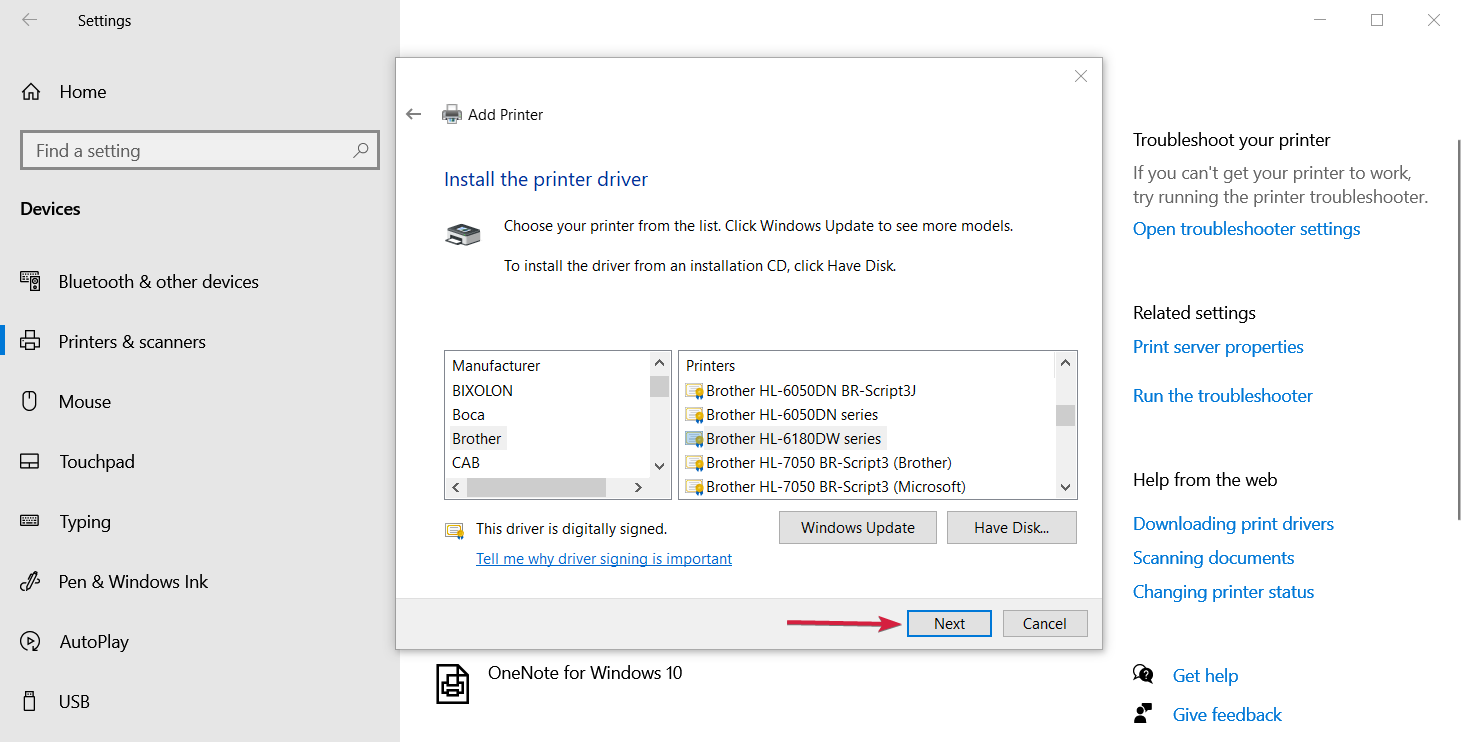Click the Brother HL-6180DW series driver icon
The height and width of the screenshot is (742, 1463).
pyautogui.click(x=694, y=438)
